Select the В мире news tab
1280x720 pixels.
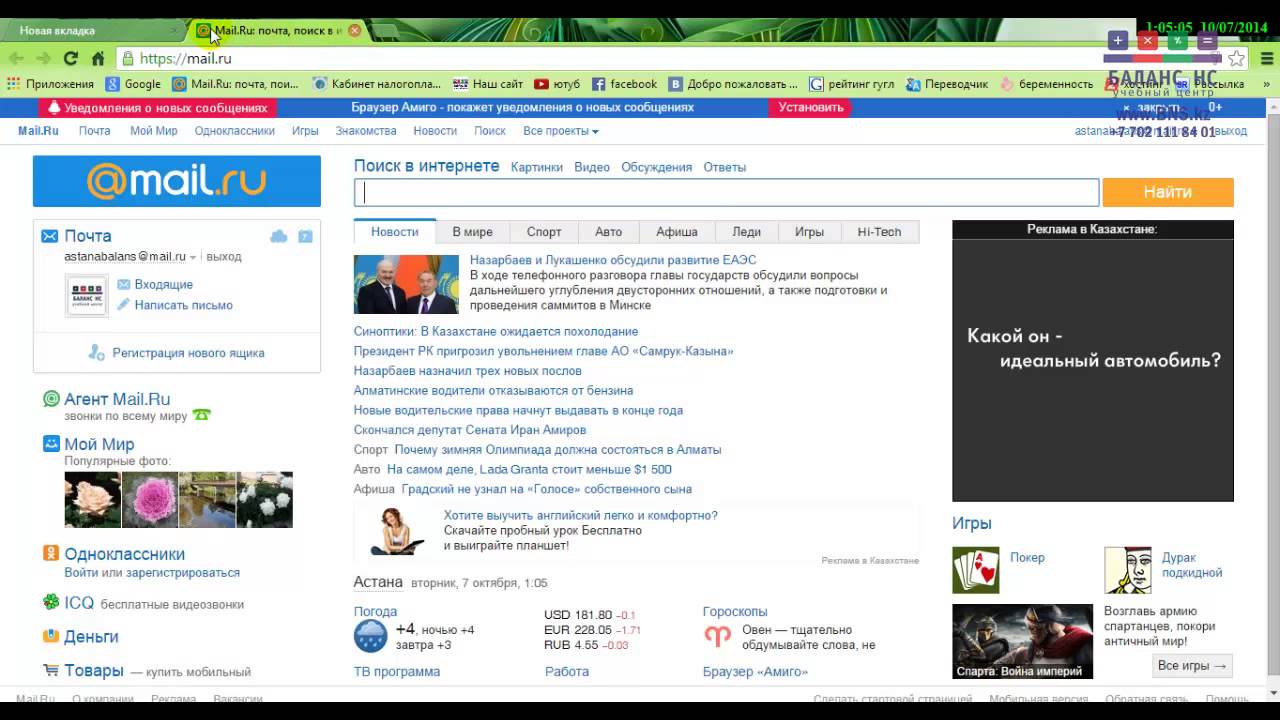coord(472,232)
